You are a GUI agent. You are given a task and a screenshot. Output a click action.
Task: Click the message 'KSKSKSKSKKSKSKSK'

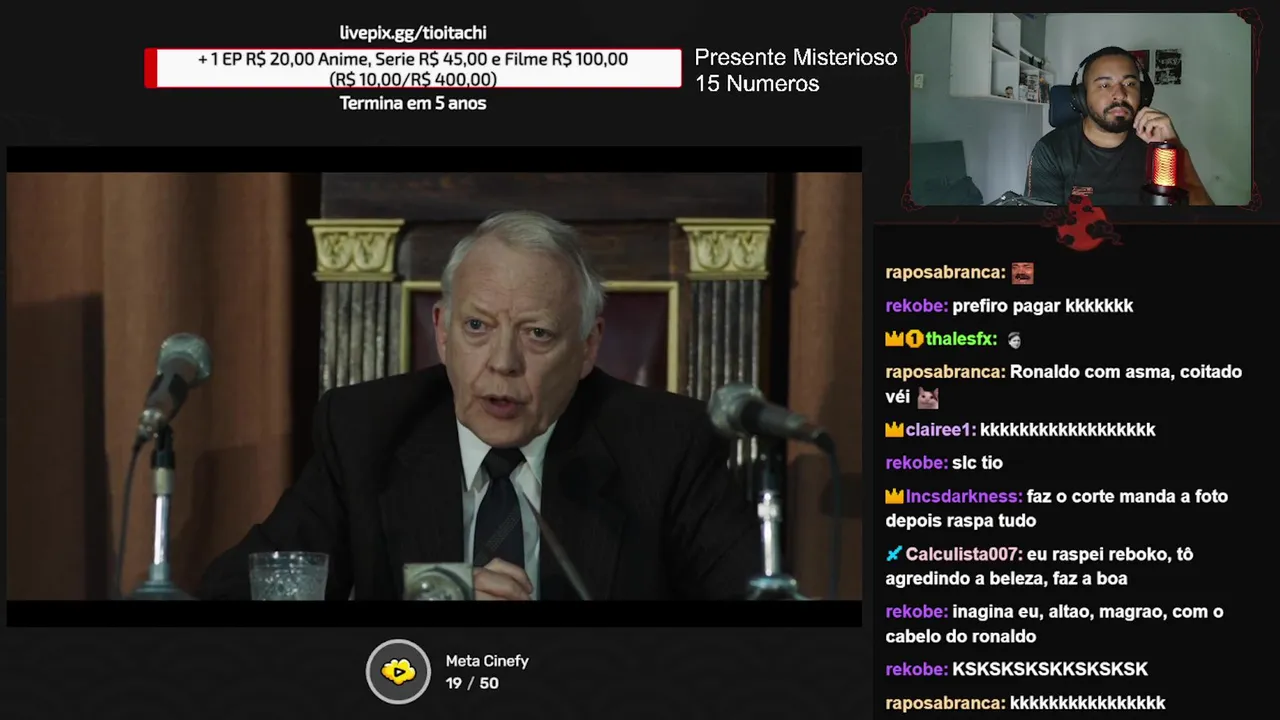click(1050, 669)
